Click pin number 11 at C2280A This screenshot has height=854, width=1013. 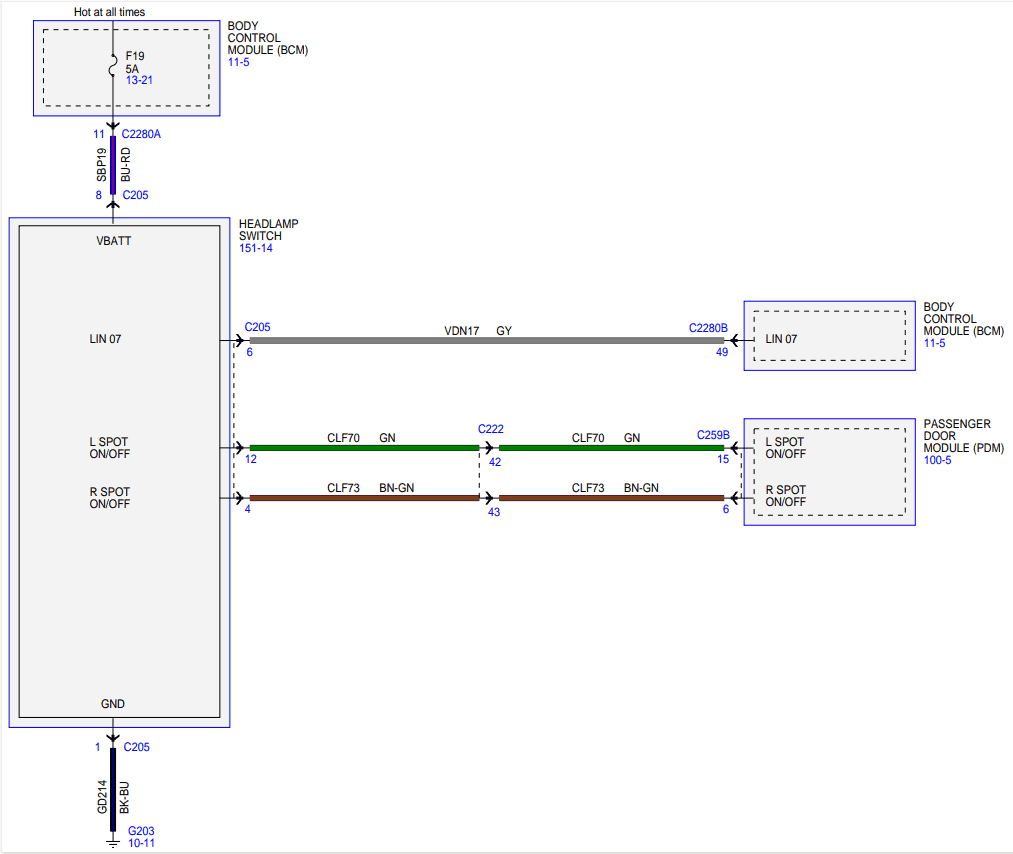pyautogui.click(x=99, y=134)
